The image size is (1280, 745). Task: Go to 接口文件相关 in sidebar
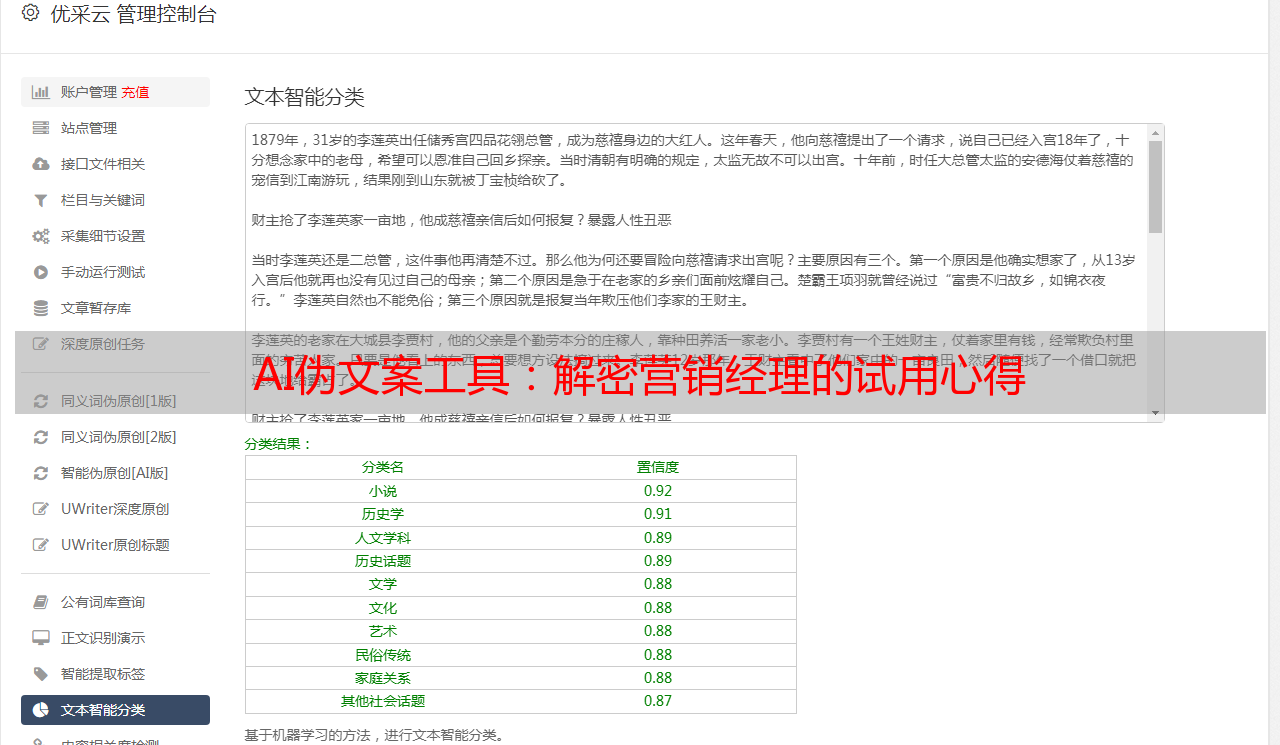pos(115,164)
